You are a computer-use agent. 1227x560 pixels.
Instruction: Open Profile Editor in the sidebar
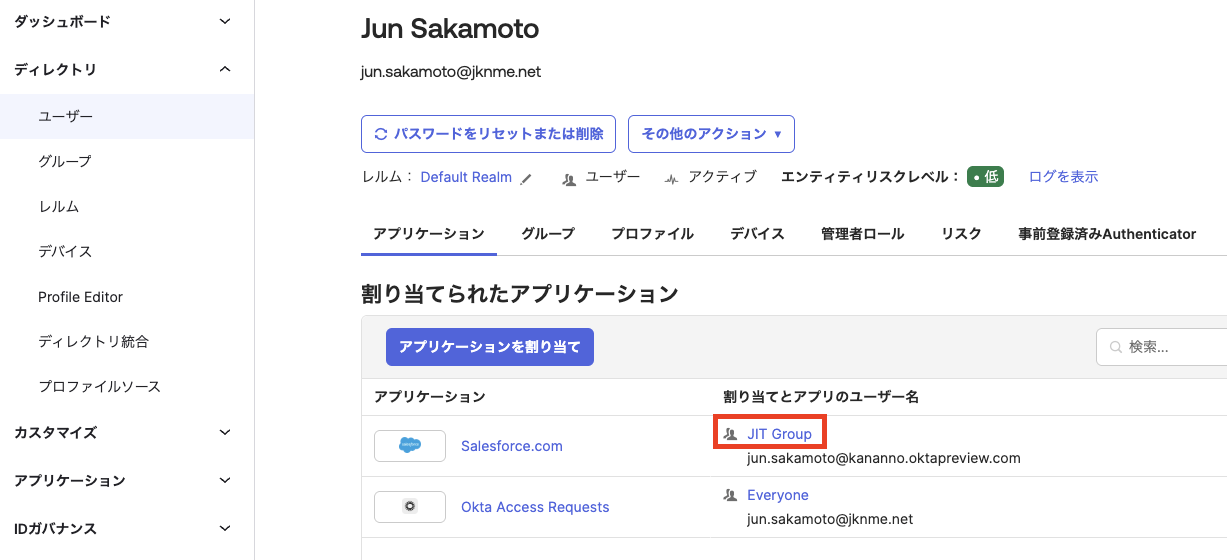coord(81,297)
